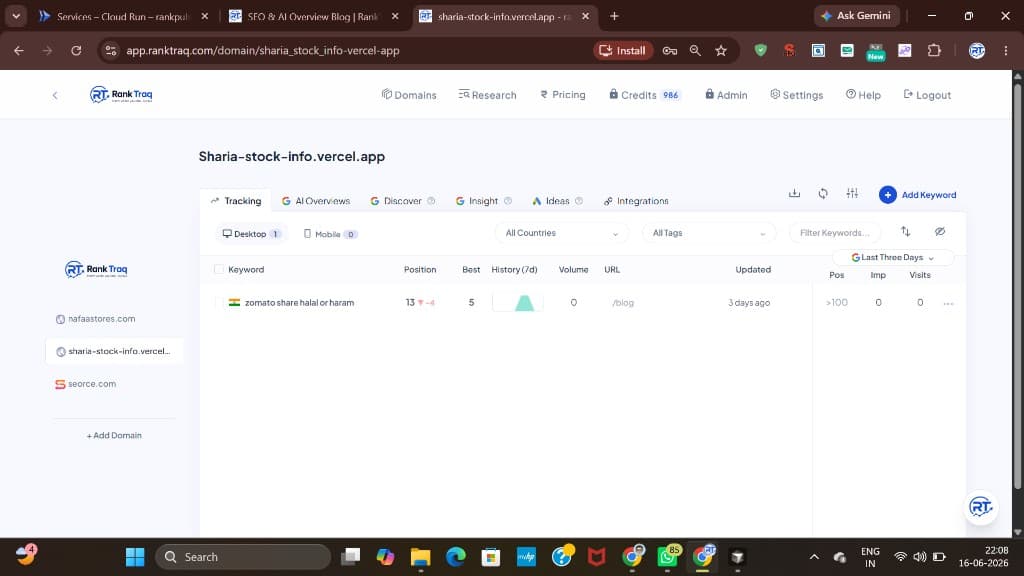Switch to the SEO & AI Overview Blog tab
Image resolution: width=1024 pixels, height=576 pixels.
pos(312,16)
